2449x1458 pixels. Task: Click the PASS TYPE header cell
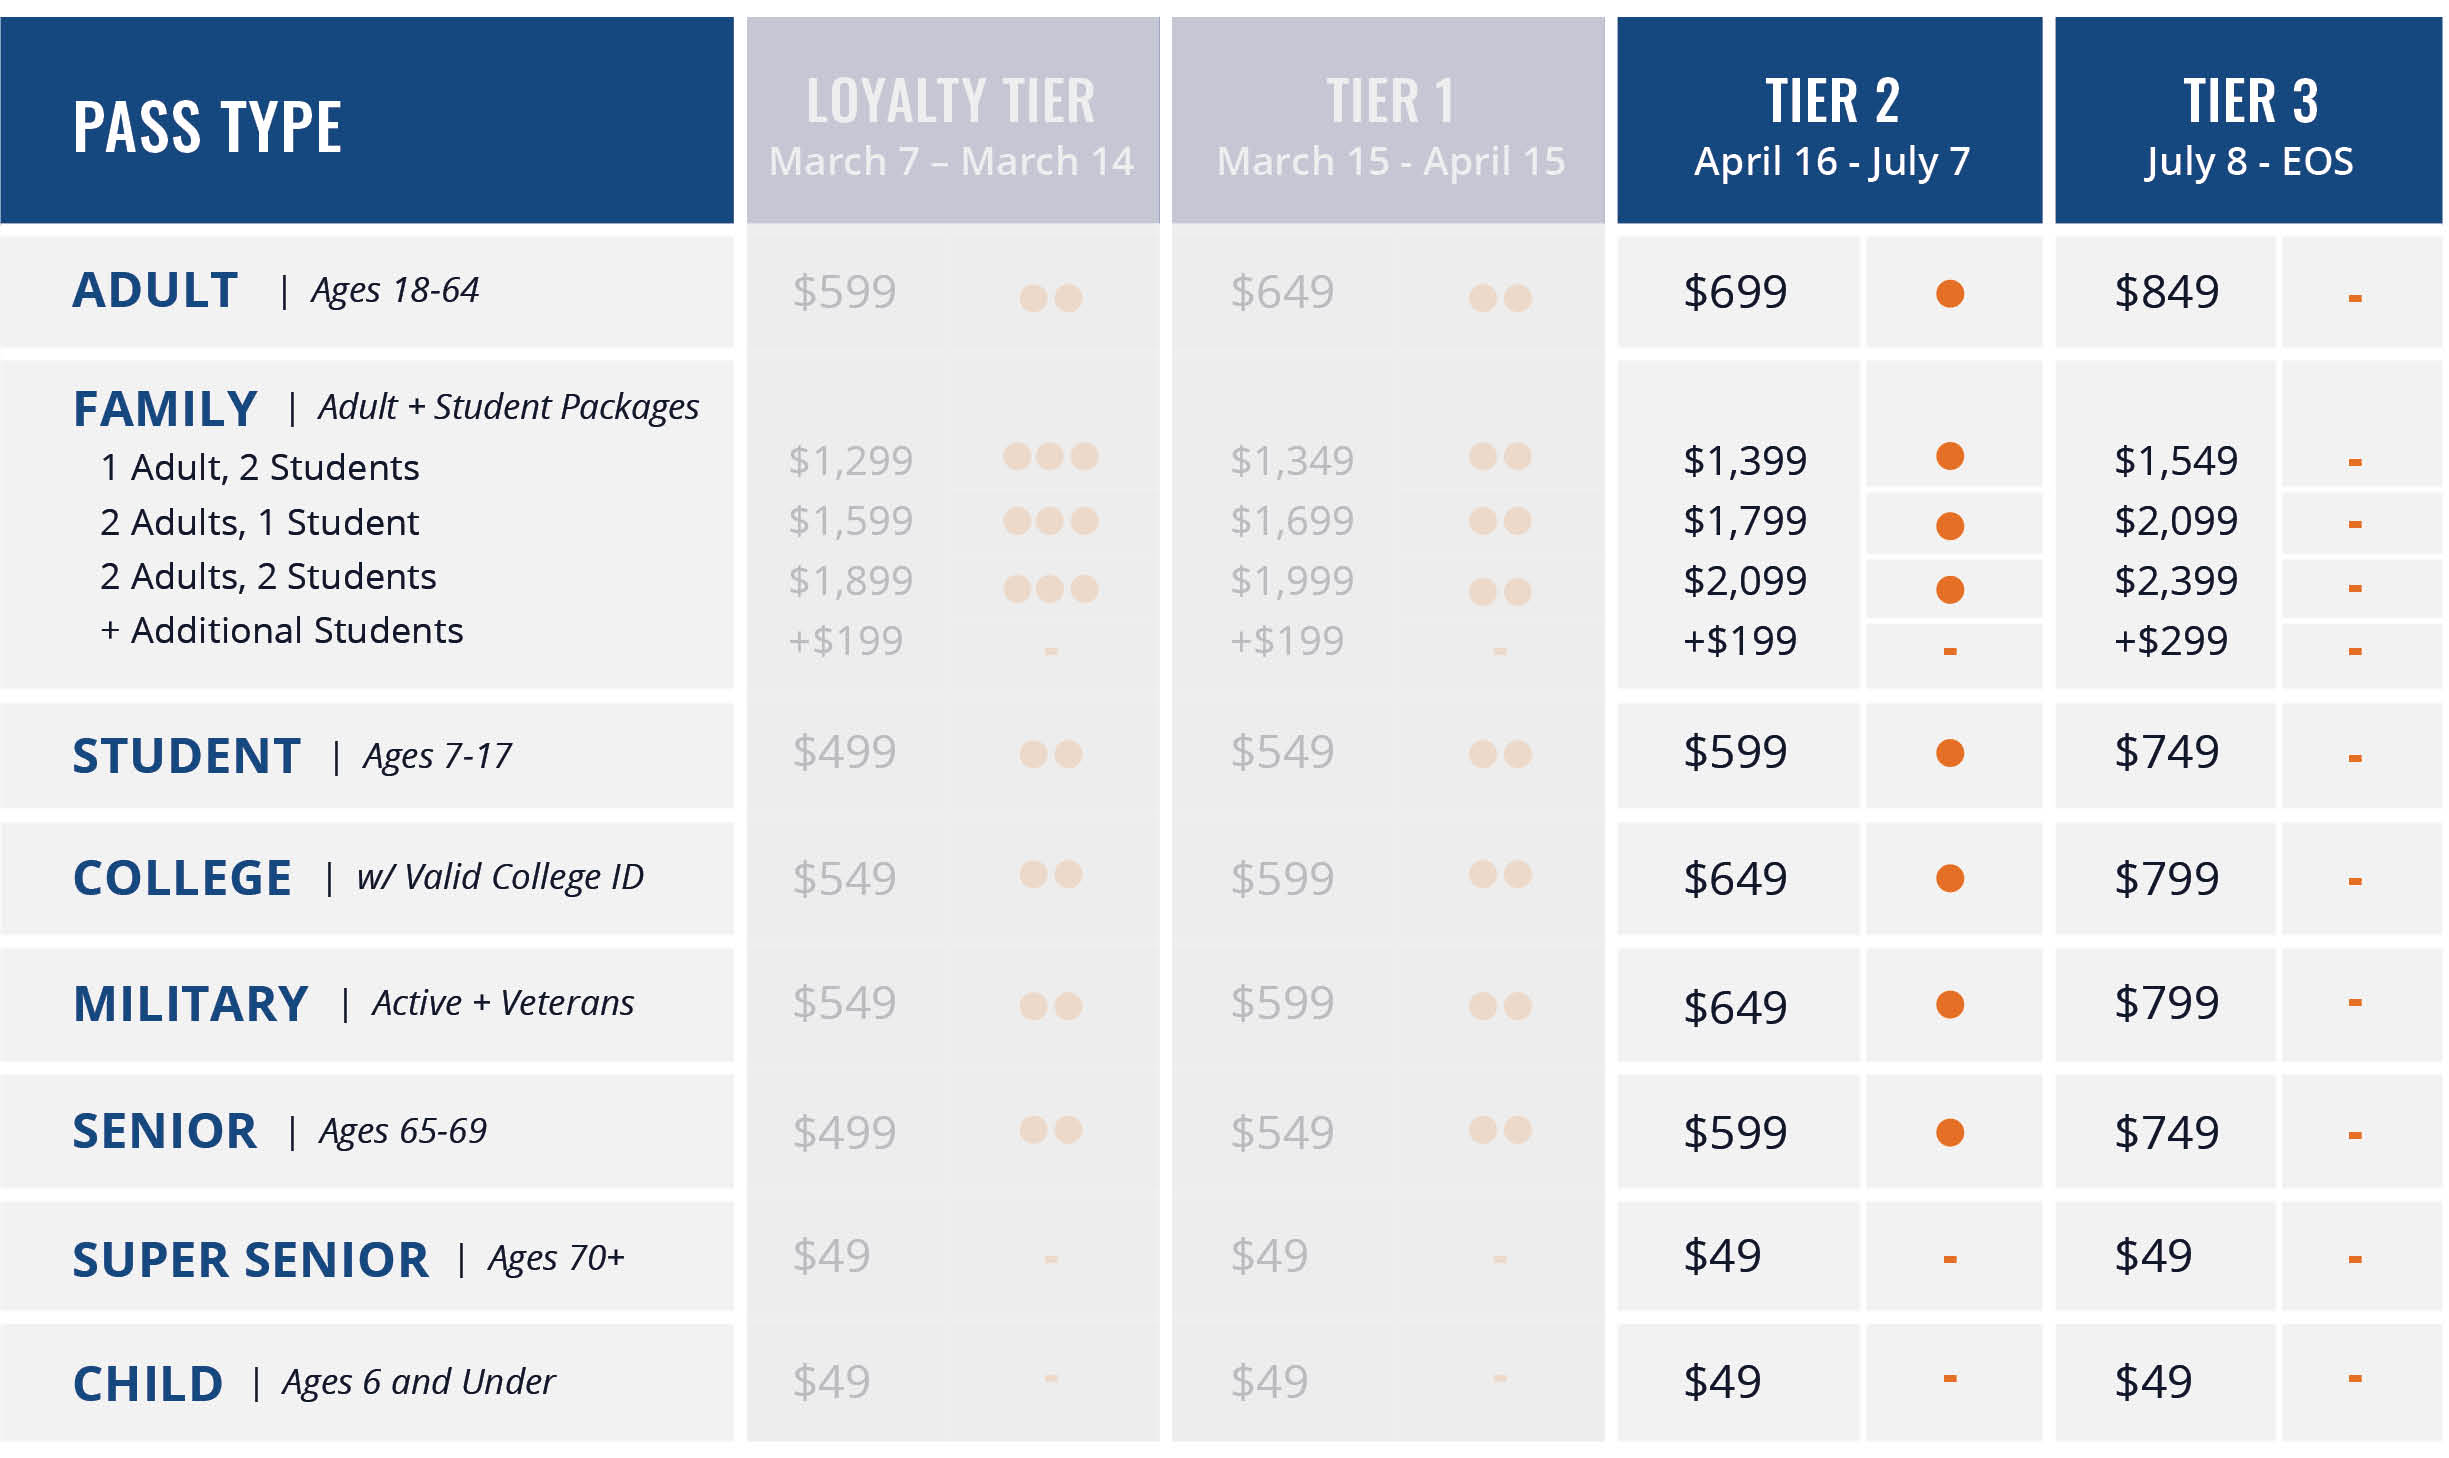[x=207, y=127]
